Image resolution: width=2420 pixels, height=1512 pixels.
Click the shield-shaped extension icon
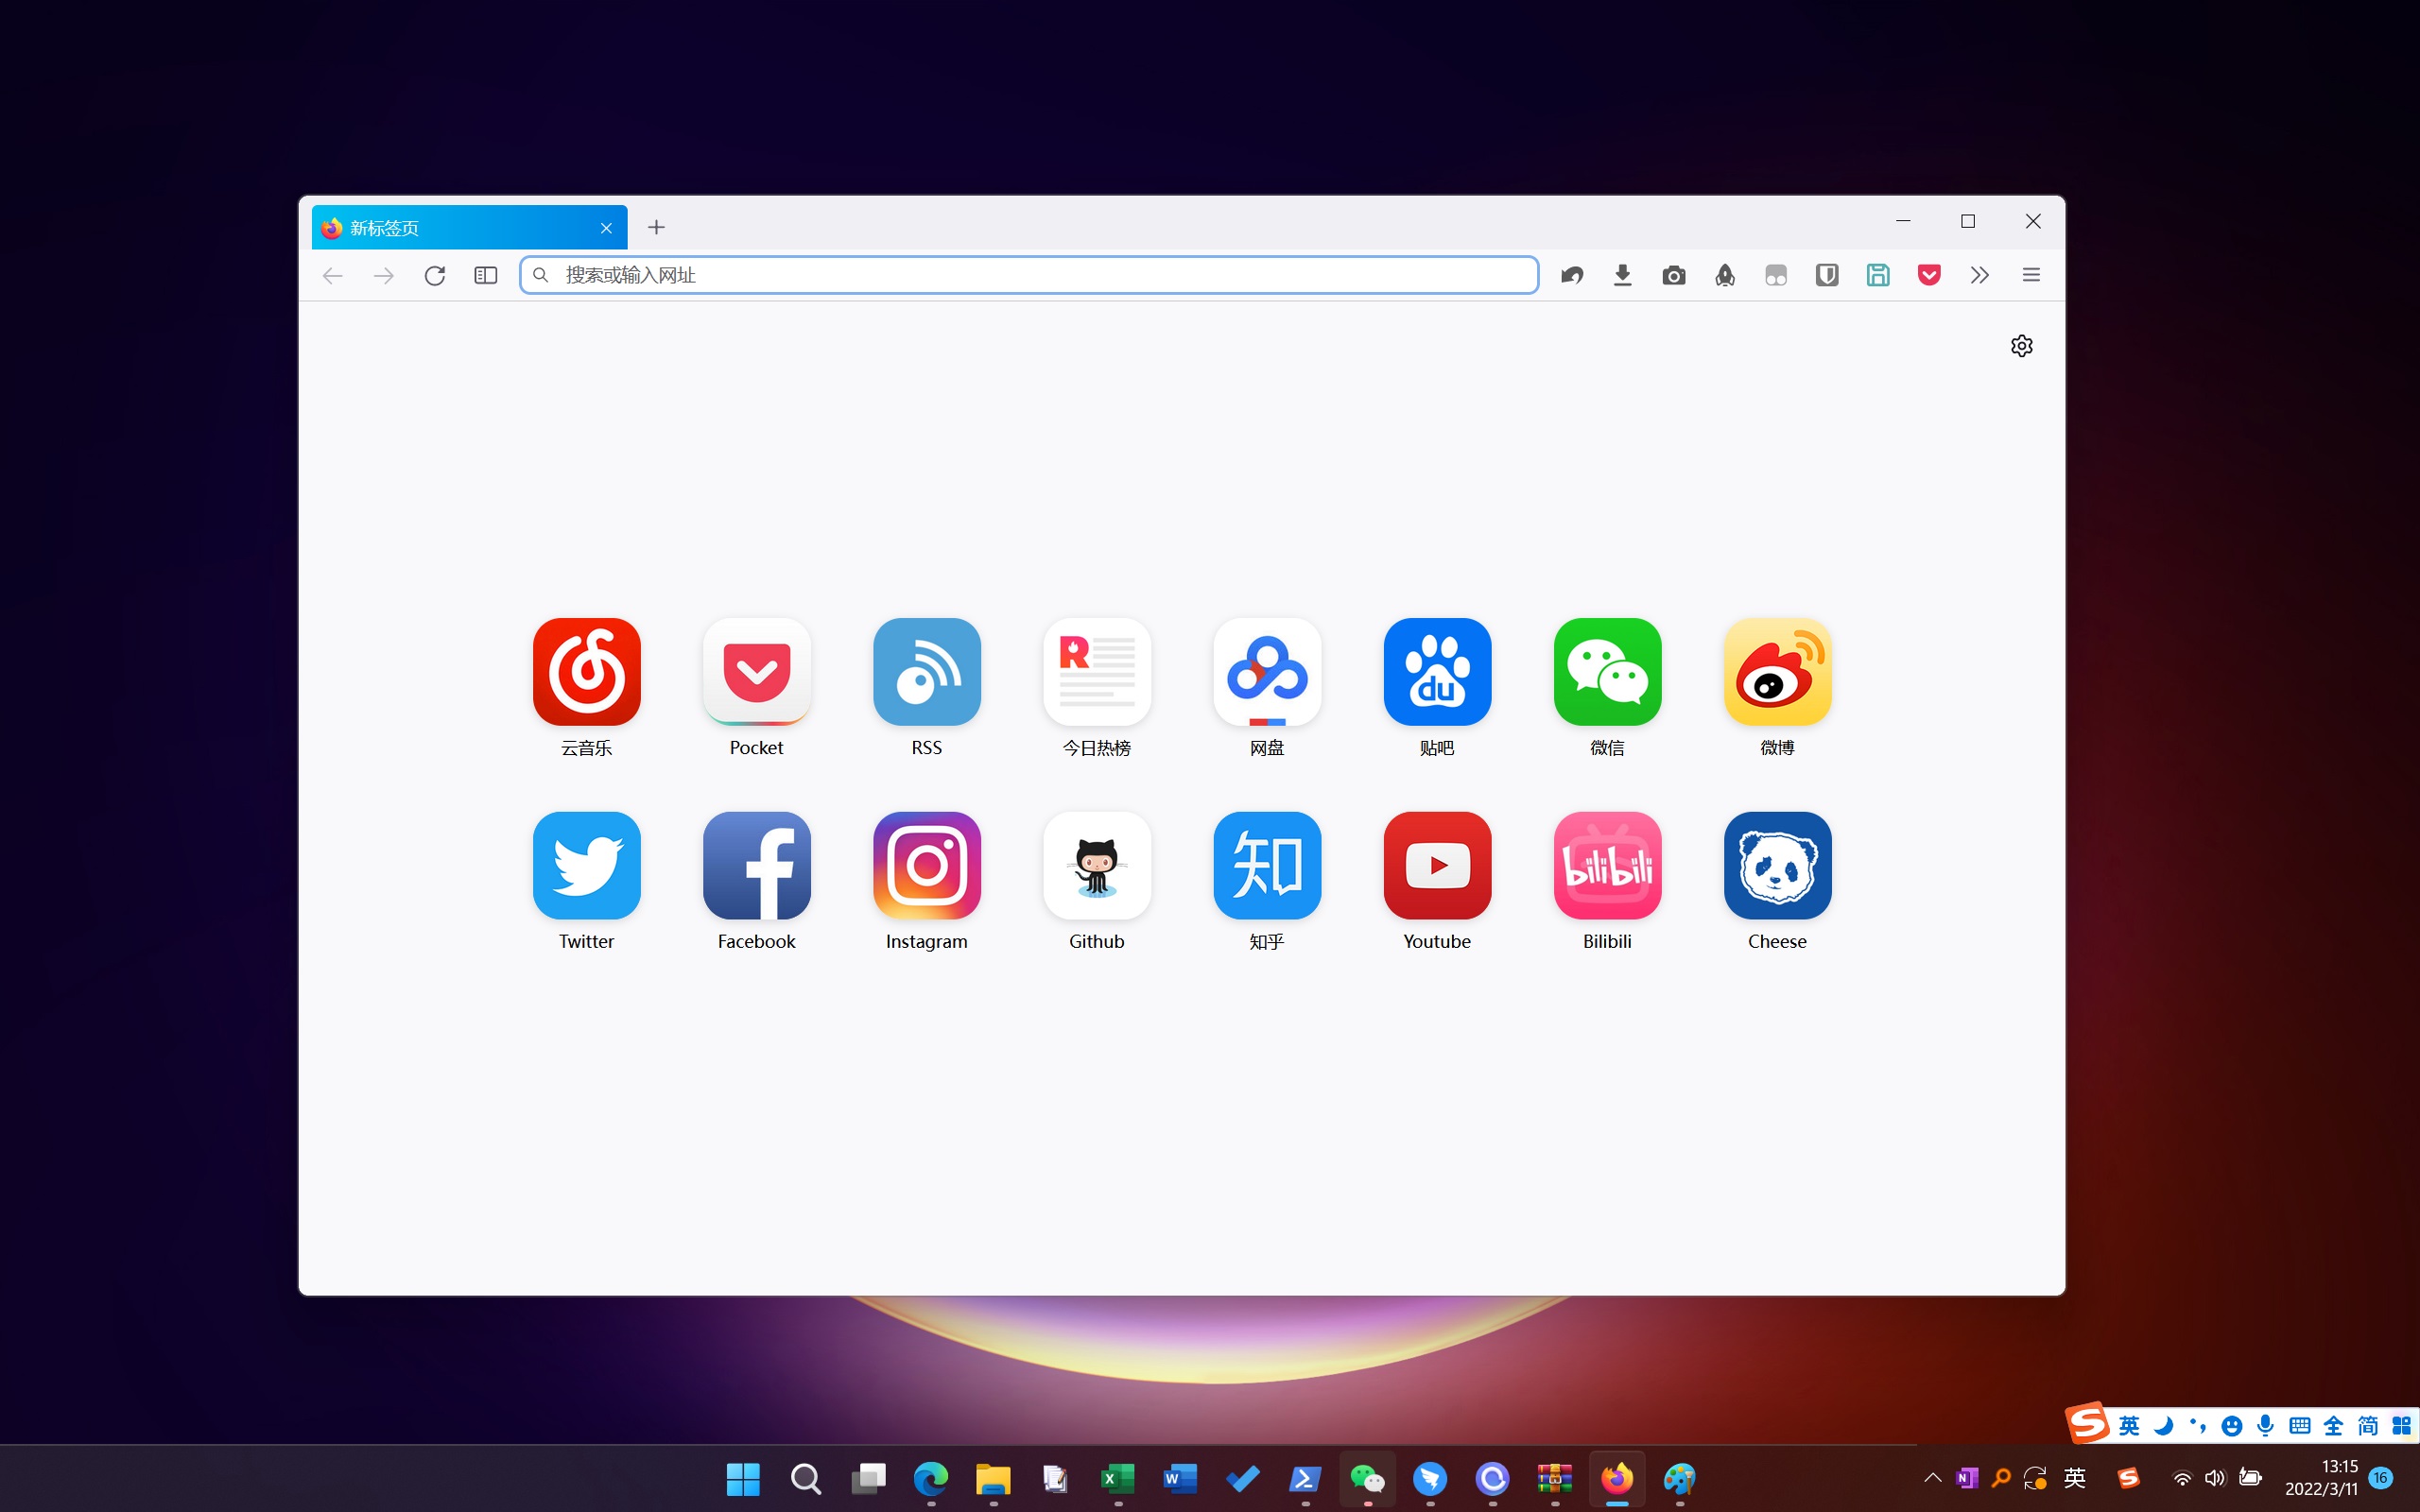tap(1827, 275)
